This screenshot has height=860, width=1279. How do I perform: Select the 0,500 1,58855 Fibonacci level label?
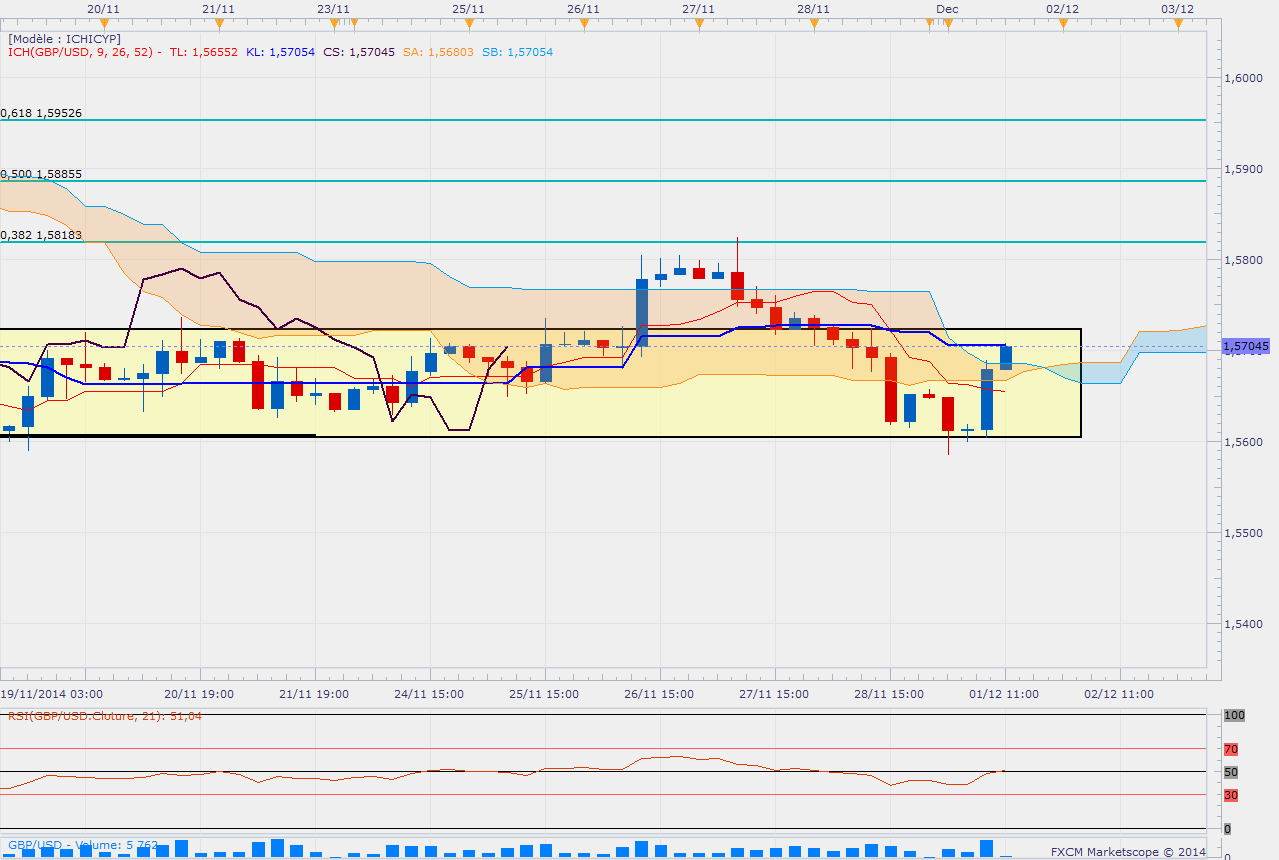point(41,174)
